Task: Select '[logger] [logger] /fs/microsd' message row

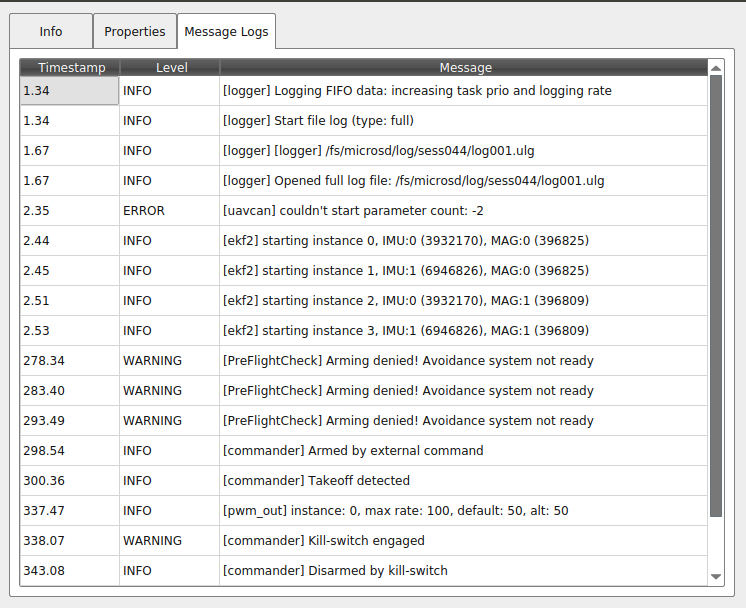Action: point(463,151)
